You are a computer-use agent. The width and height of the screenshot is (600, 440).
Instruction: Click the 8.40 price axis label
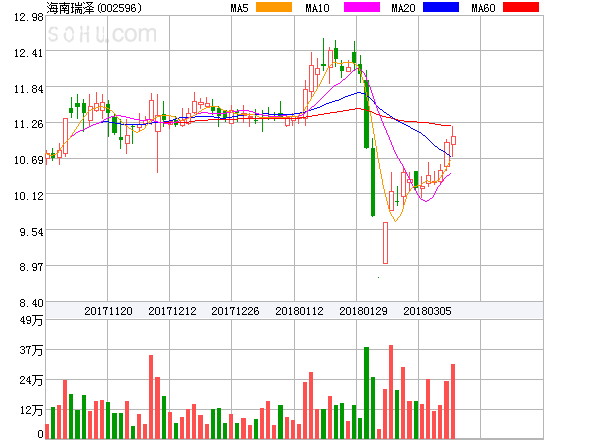[x=31, y=303]
